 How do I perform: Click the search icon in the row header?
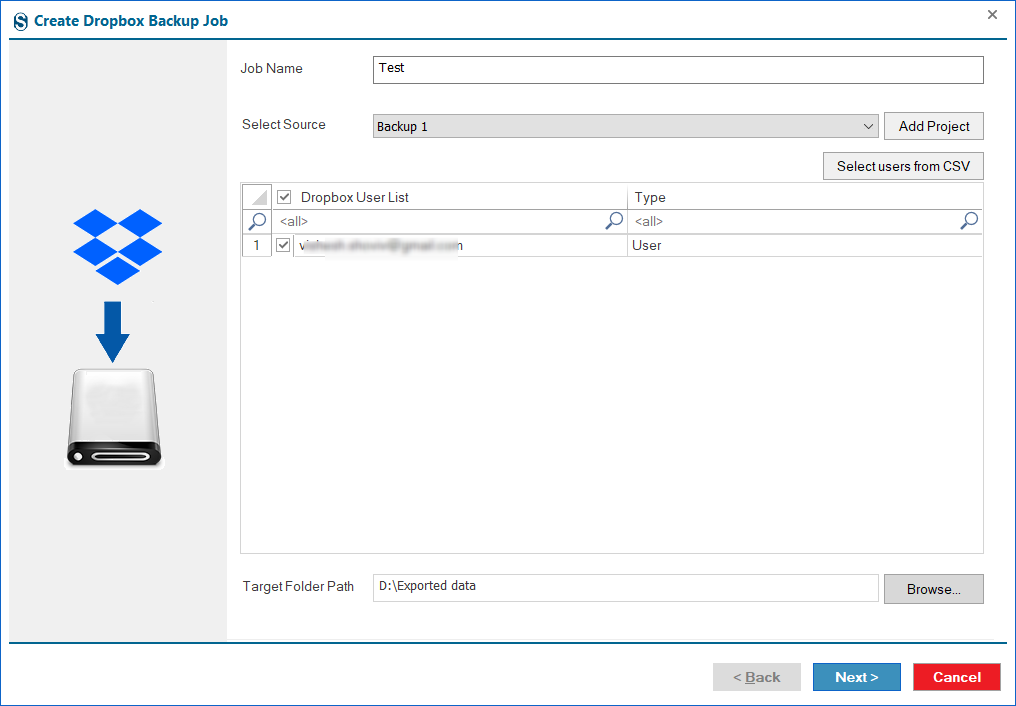pyautogui.click(x=257, y=222)
